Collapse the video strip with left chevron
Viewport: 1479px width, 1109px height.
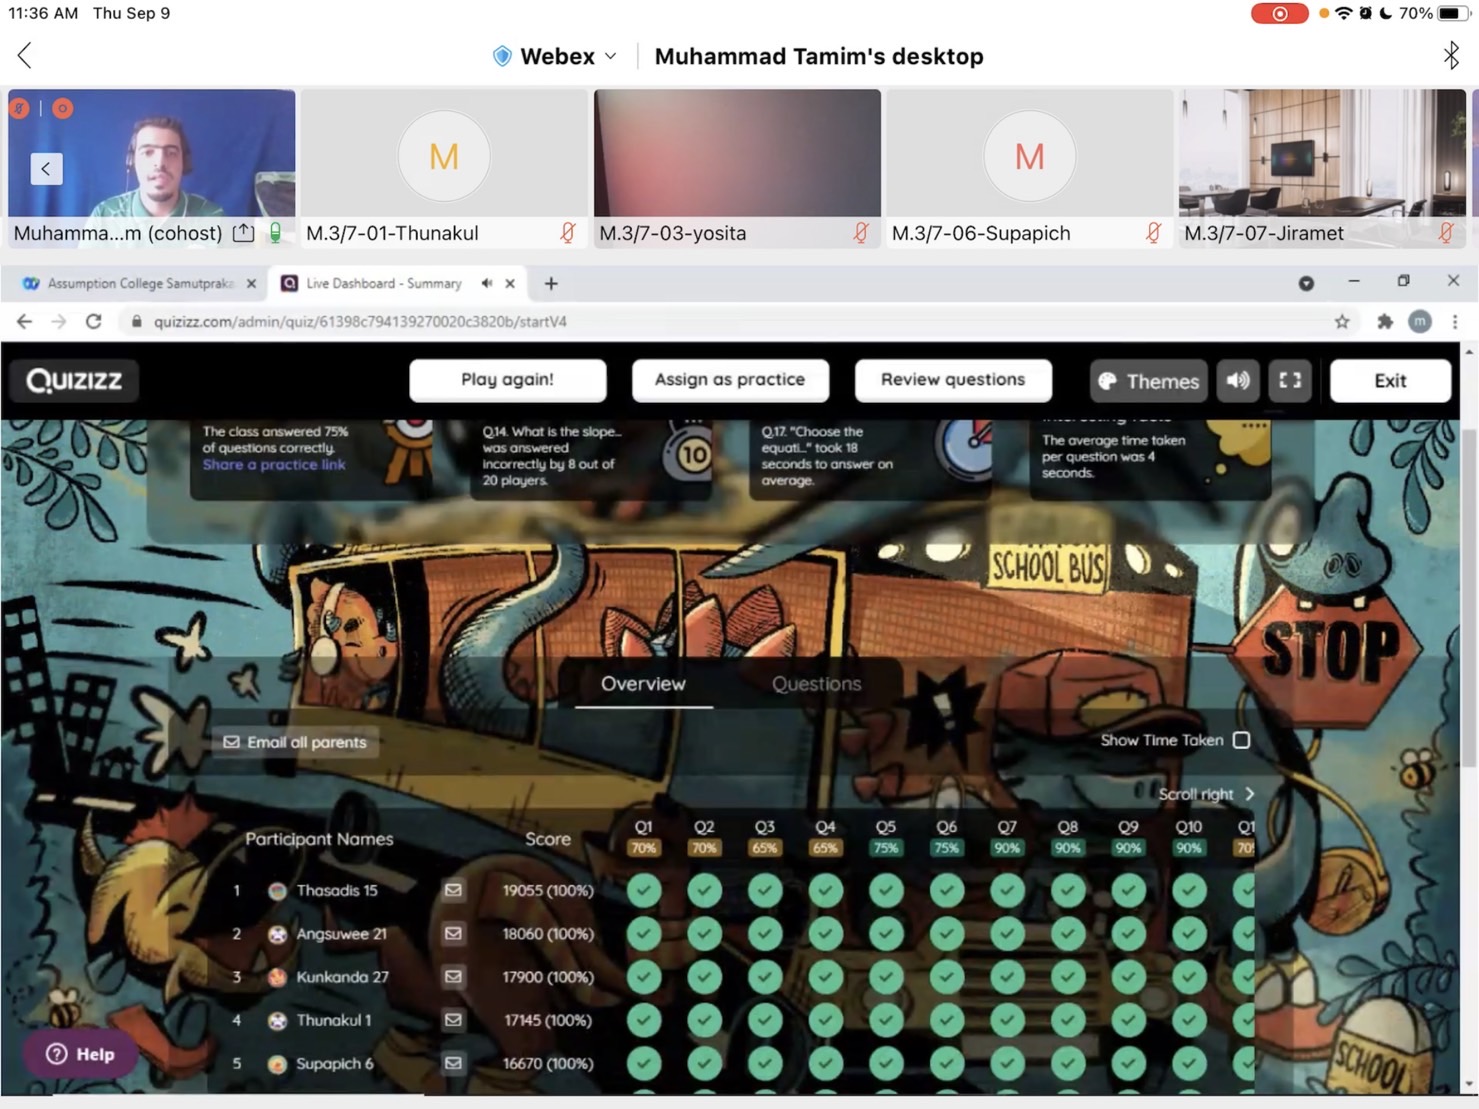46,168
